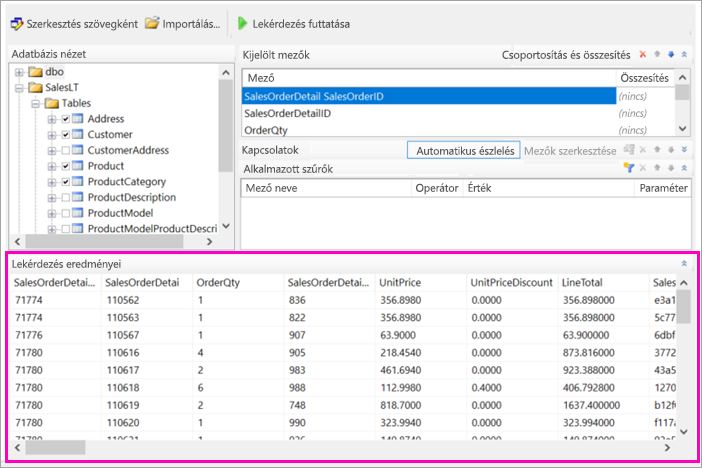This screenshot has height=468, width=702.
Task: Click move filter up arrow icon
Action: pos(657,168)
